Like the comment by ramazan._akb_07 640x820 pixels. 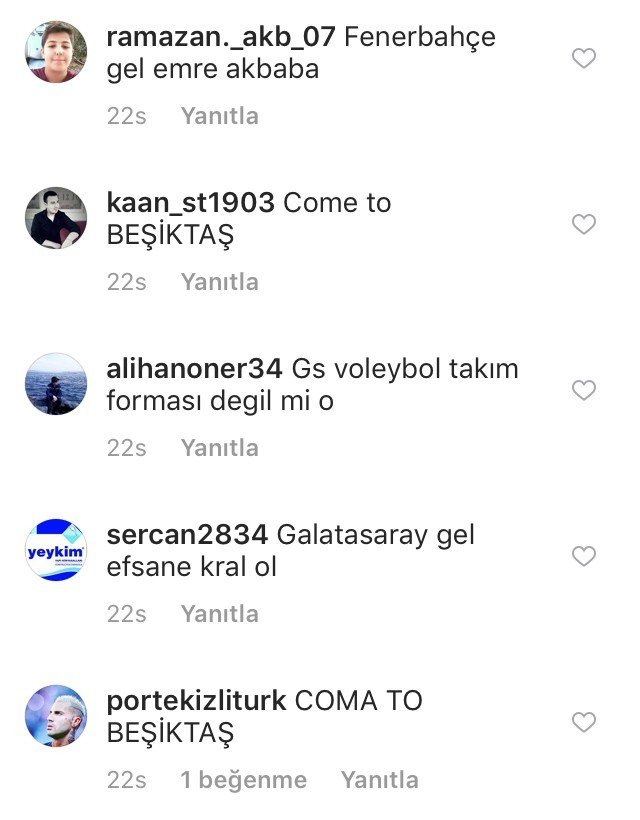584,58
